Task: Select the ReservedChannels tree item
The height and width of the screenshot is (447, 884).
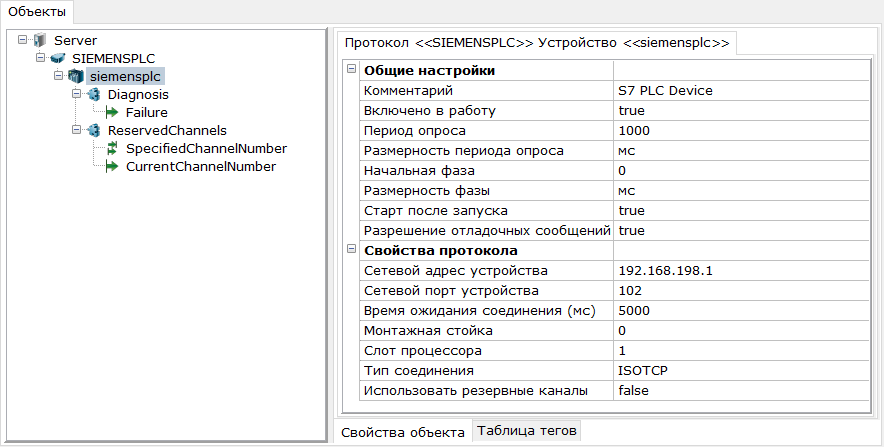Action: [x=167, y=131]
